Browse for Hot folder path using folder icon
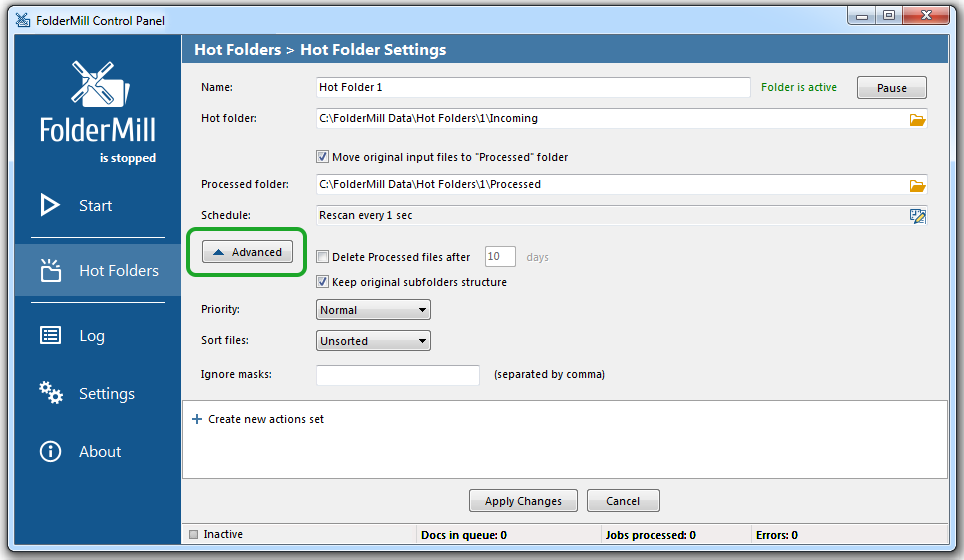The width and height of the screenshot is (964, 560). tap(917, 120)
